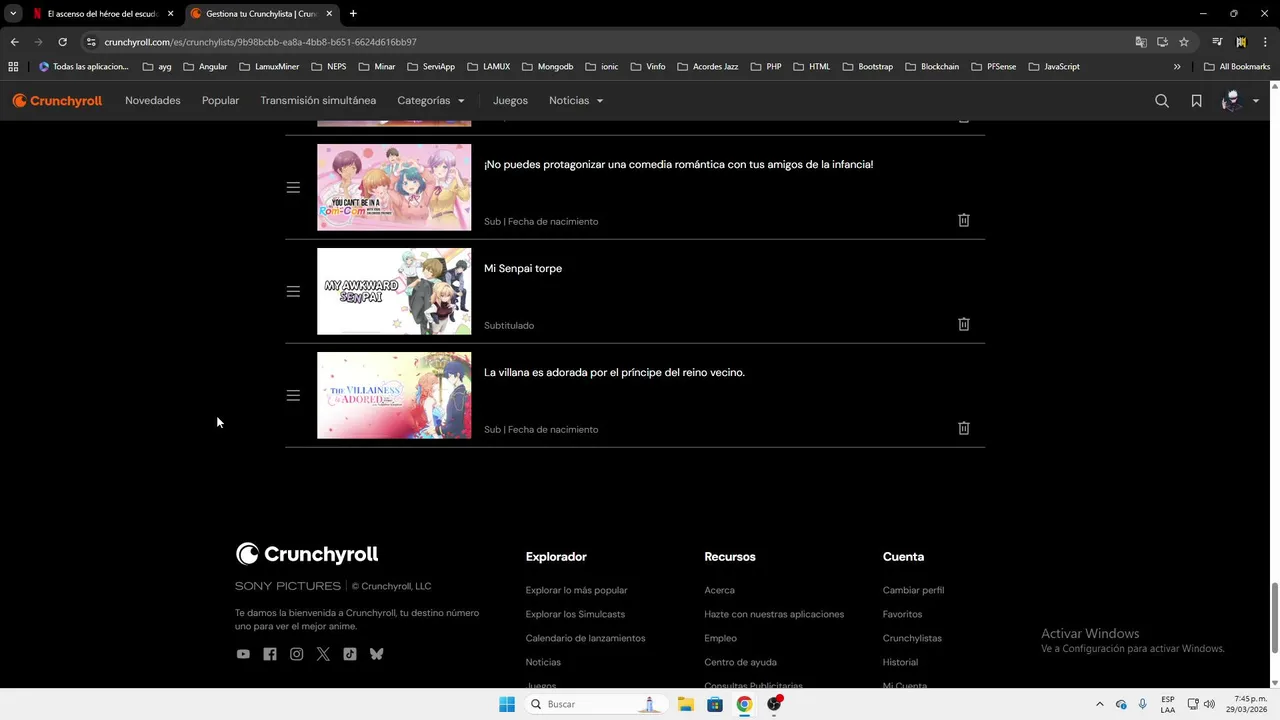Open Crunchyroll TikTok social icon
The width and height of the screenshot is (1280, 720).
[x=350, y=654]
